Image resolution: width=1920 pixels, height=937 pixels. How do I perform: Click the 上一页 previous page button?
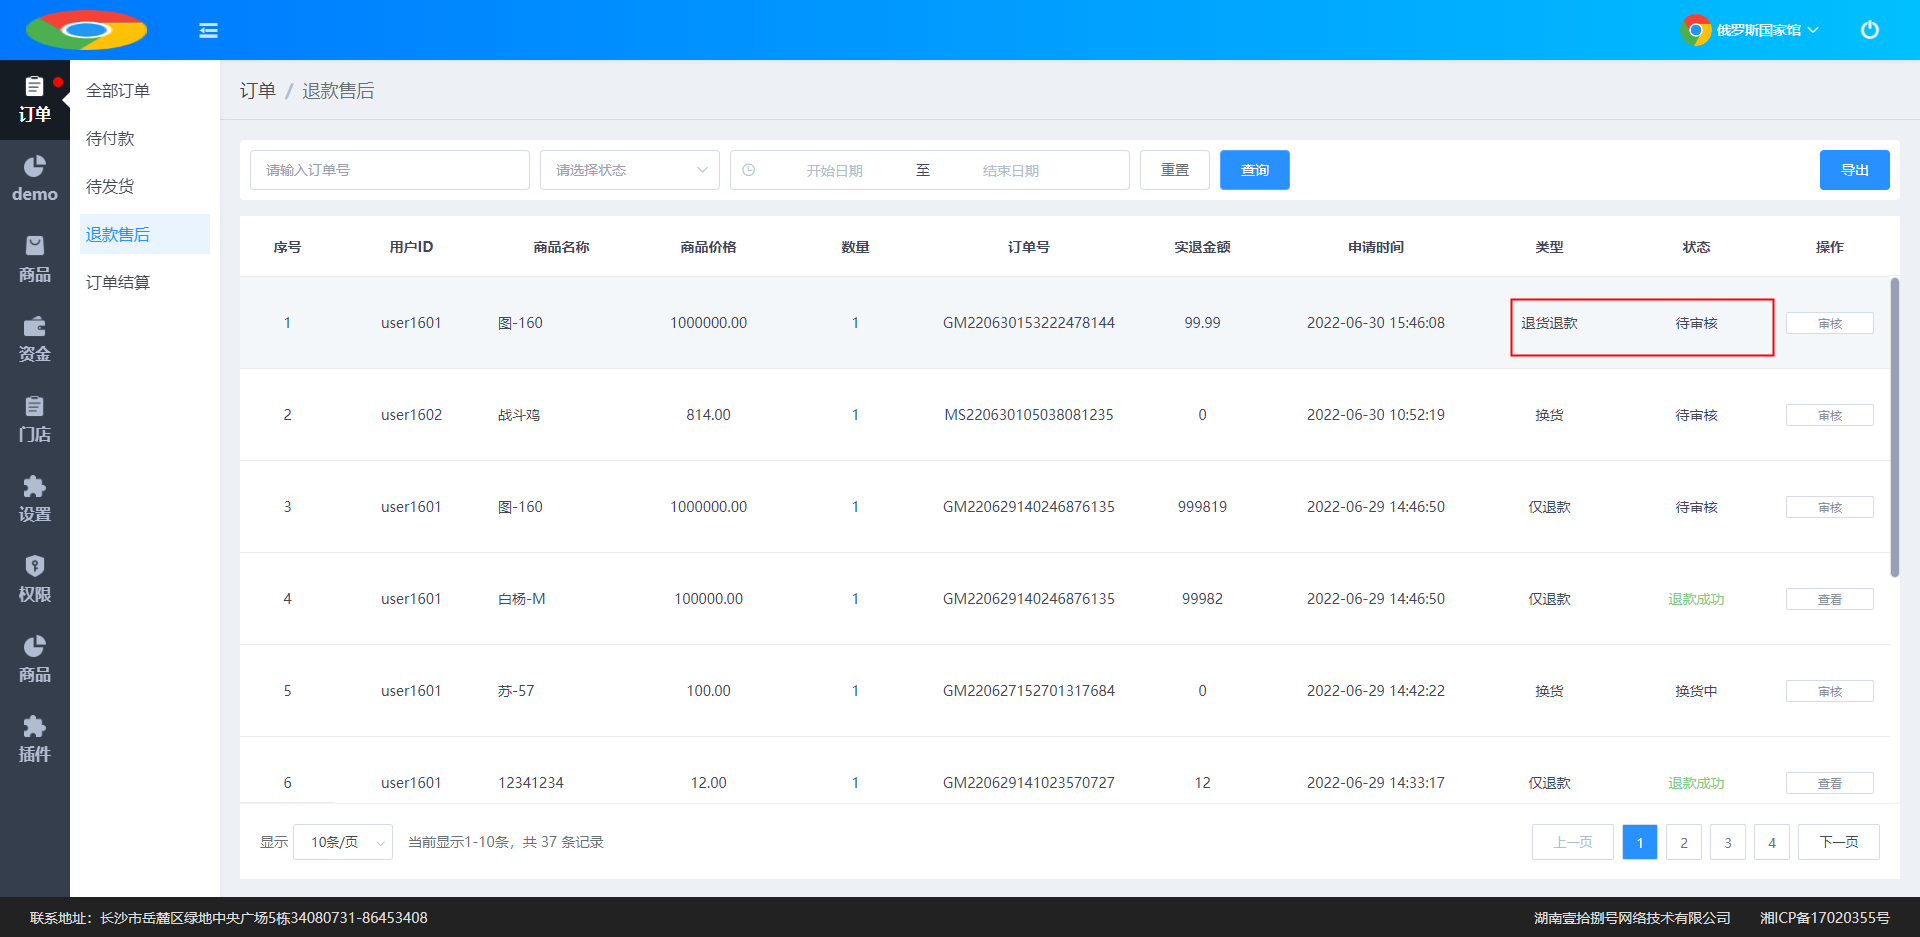pos(1573,842)
